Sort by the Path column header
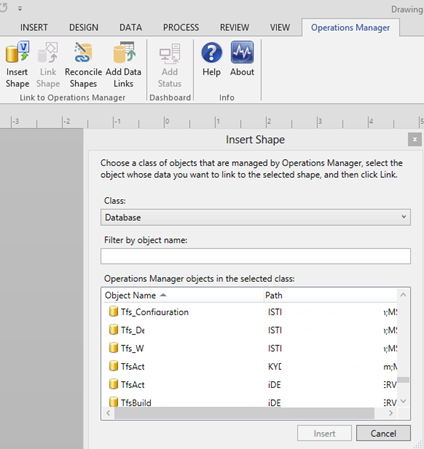Viewport: 424px width, 449px height. point(330,295)
